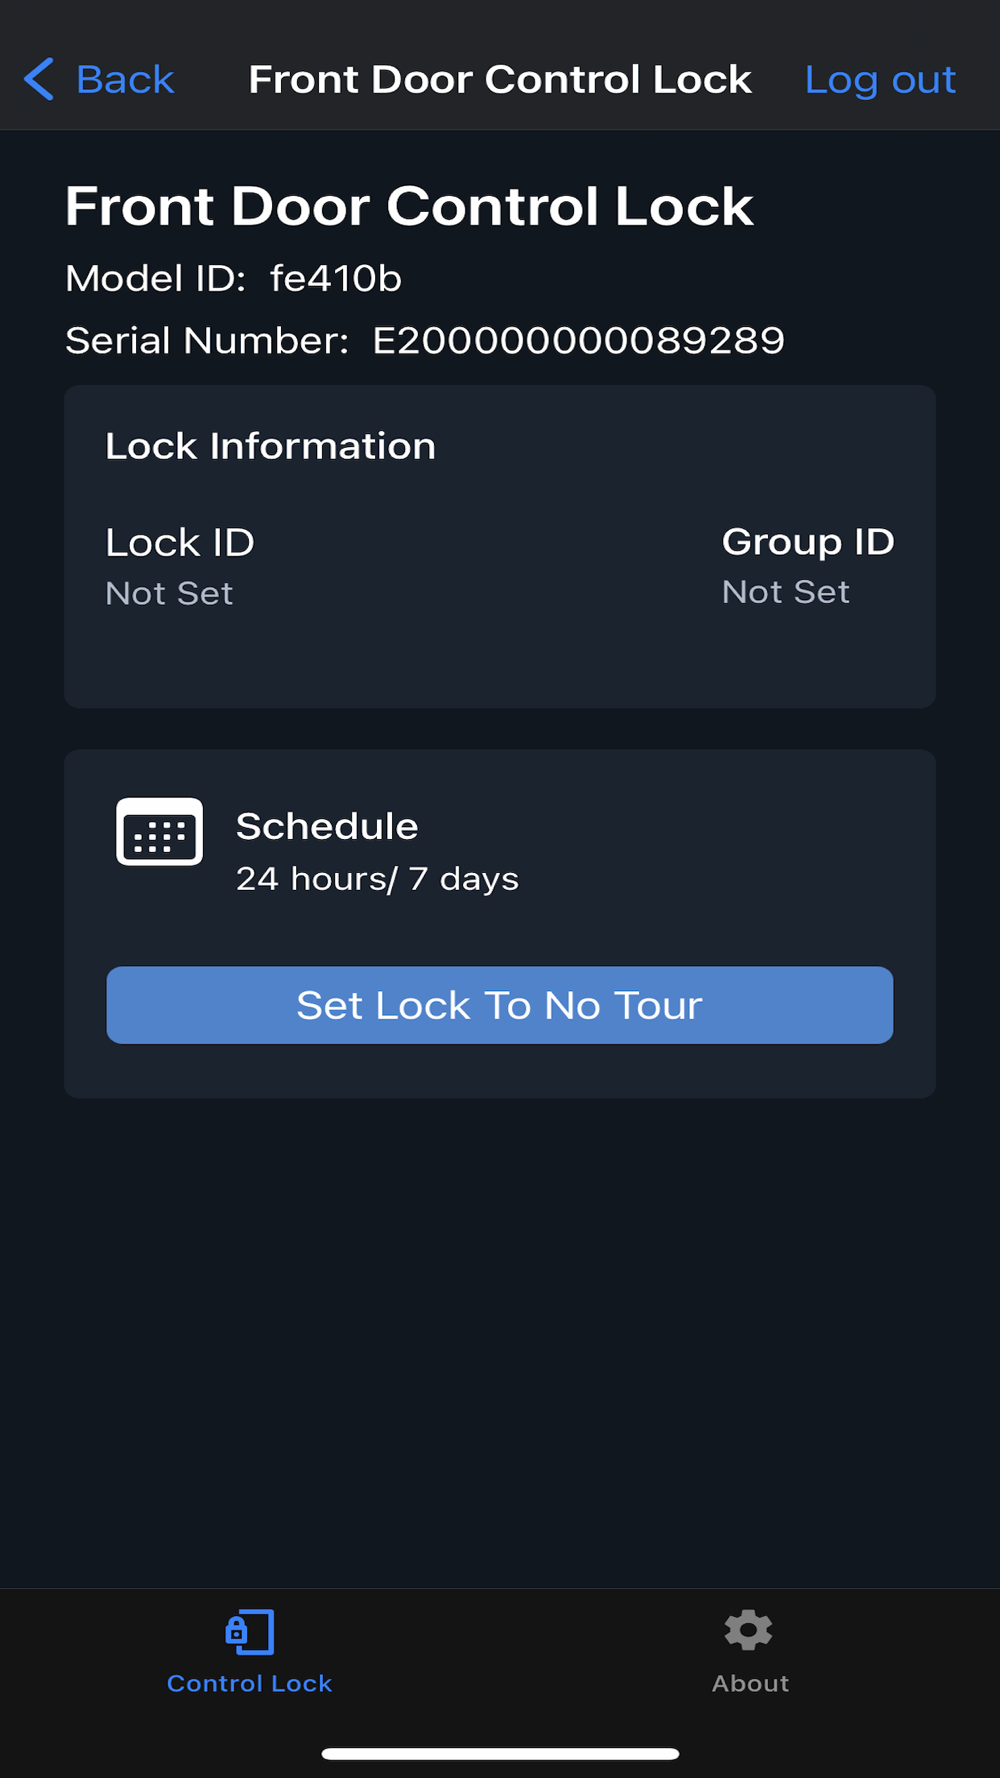Screen dimensions: 1000x1778
Task: Switch to the About tab label
Action: pyautogui.click(x=750, y=1684)
